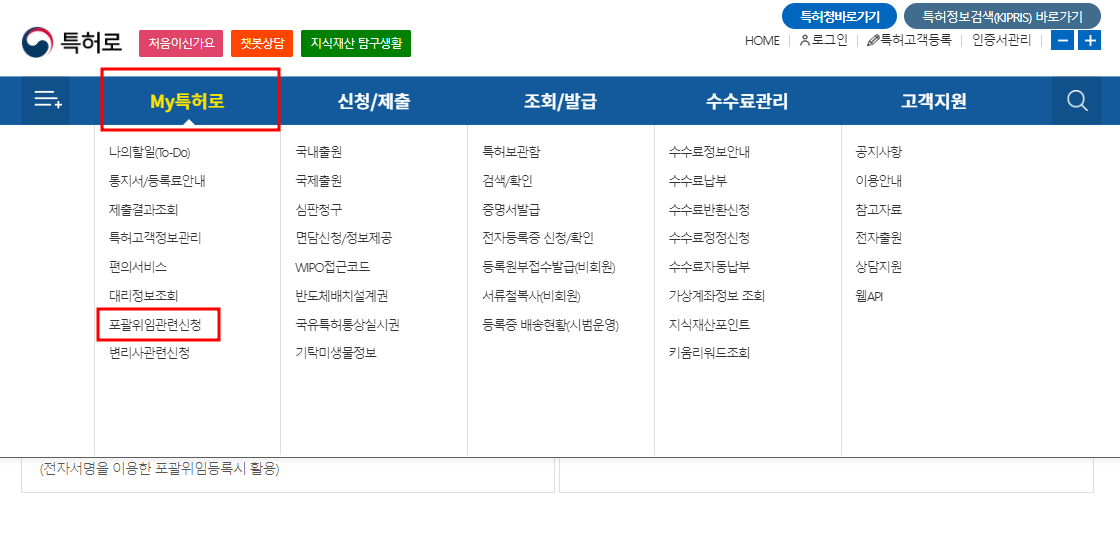1120x559 pixels.
Task: Select 가상계좌정보 조회 menu item
Action: 717,296
